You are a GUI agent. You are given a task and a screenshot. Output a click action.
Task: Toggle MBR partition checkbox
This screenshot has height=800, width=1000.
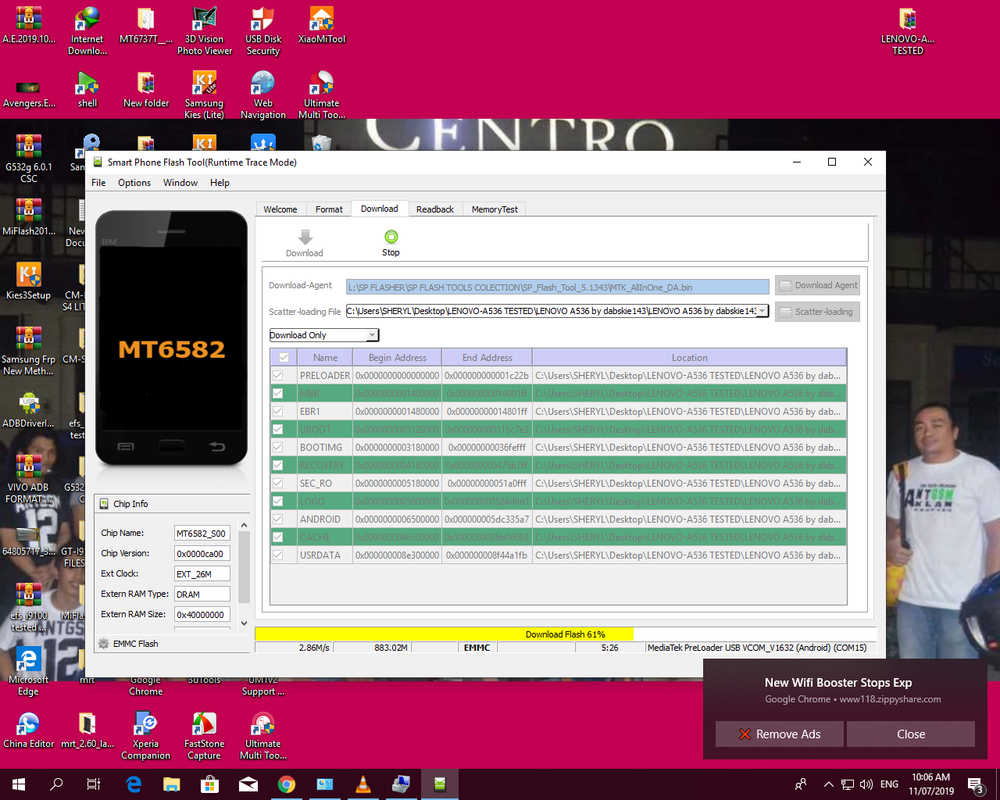pos(277,393)
